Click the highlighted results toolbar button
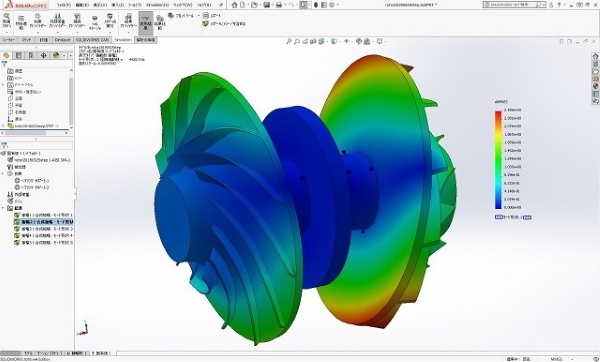 (x=145, y=23)
